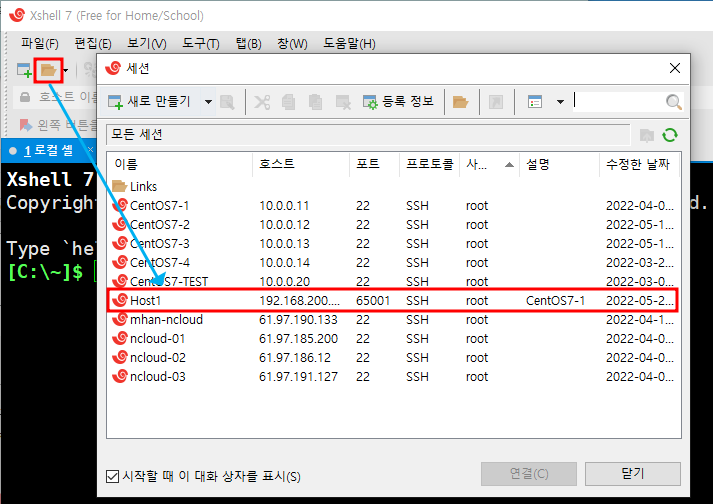
Task: Click the Properties icon beside New dropdown
Action: click(x=227, y=102)
